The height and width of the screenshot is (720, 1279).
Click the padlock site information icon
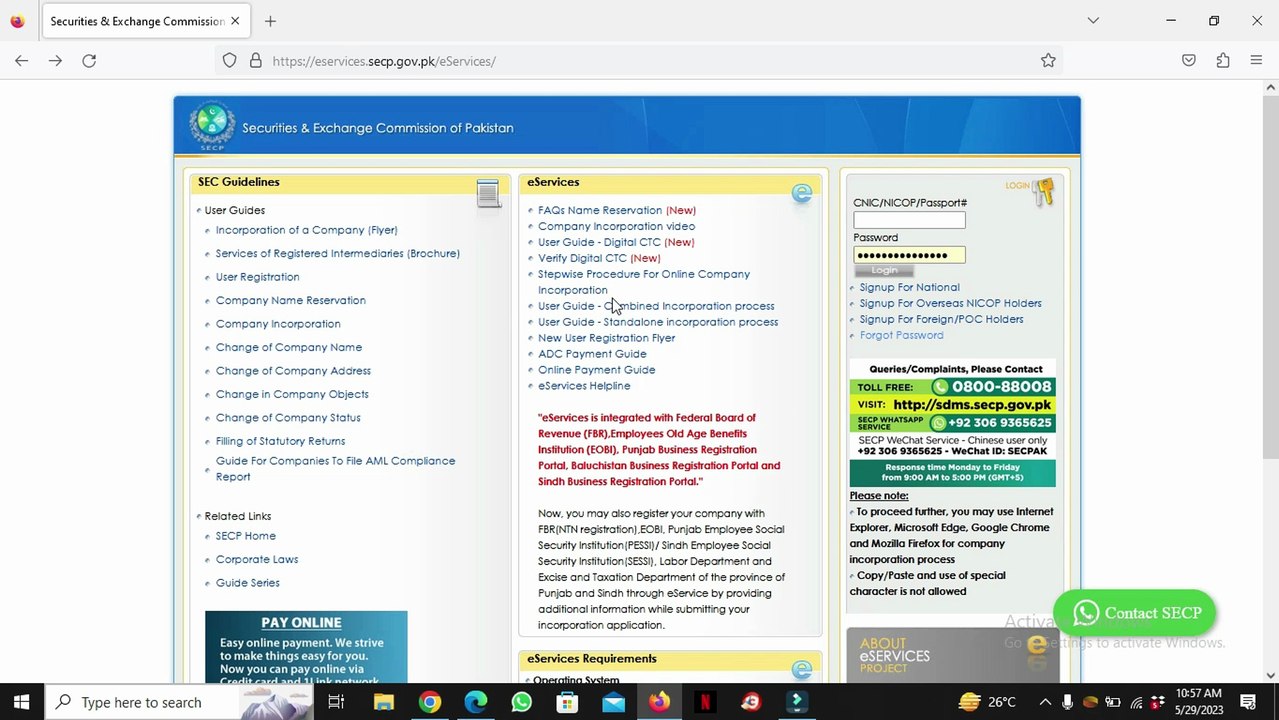coord(255,61)
